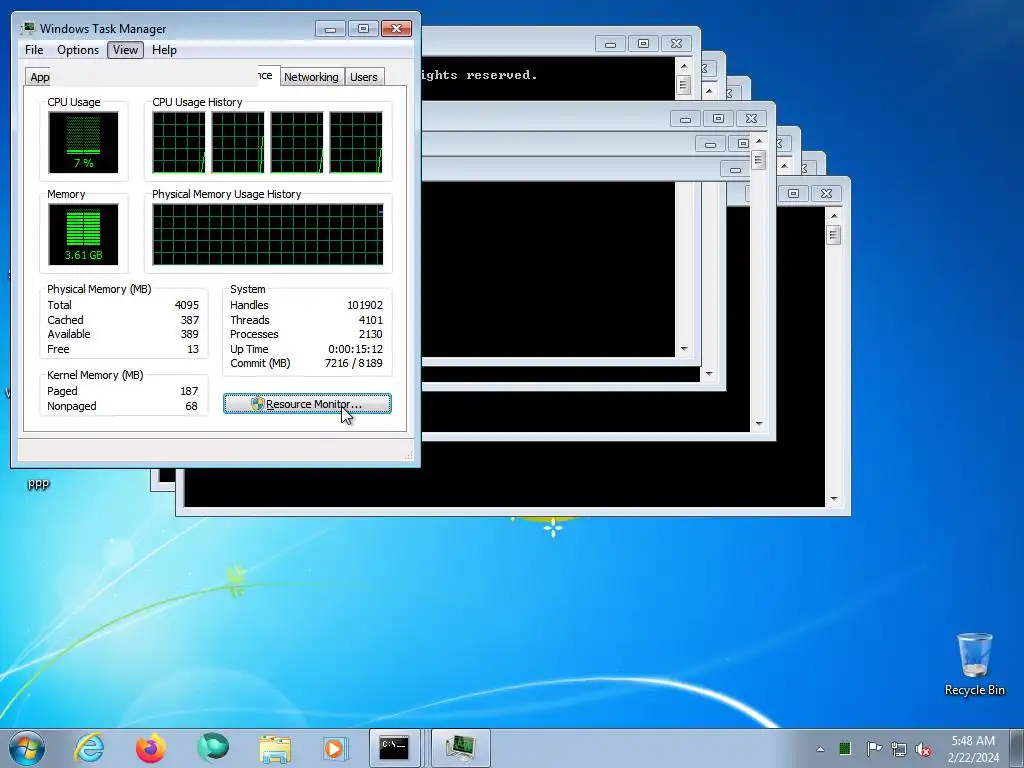Image resolution: width=1024 pixels, height=768 pixels.
Task: Click the Available memory value 389
Action: coord(189,334)
